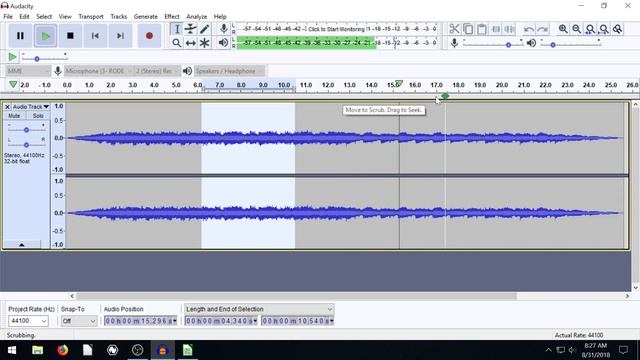Click the Play-at-Speed slider

click(x=44, y=58)
